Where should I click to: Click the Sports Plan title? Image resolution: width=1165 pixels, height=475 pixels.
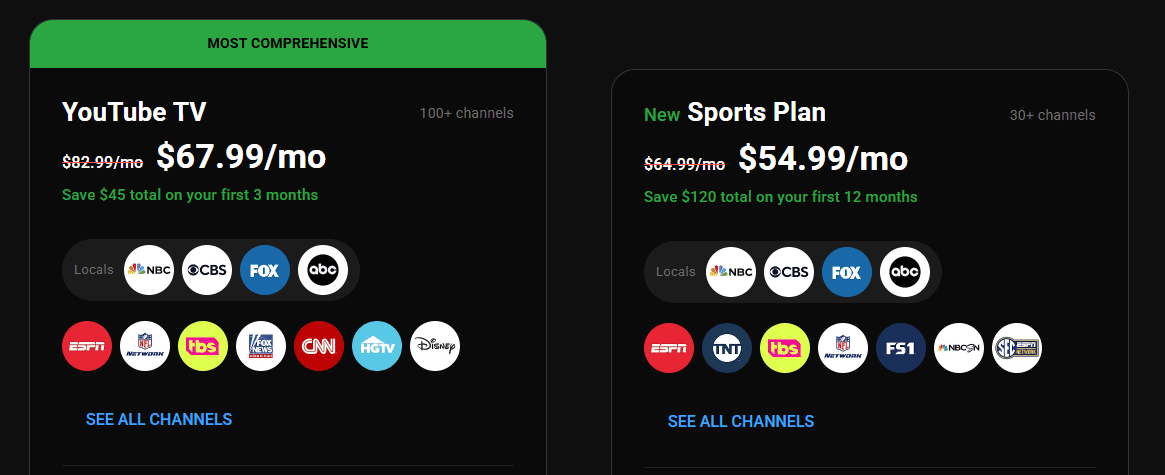[x=756, y=112]
